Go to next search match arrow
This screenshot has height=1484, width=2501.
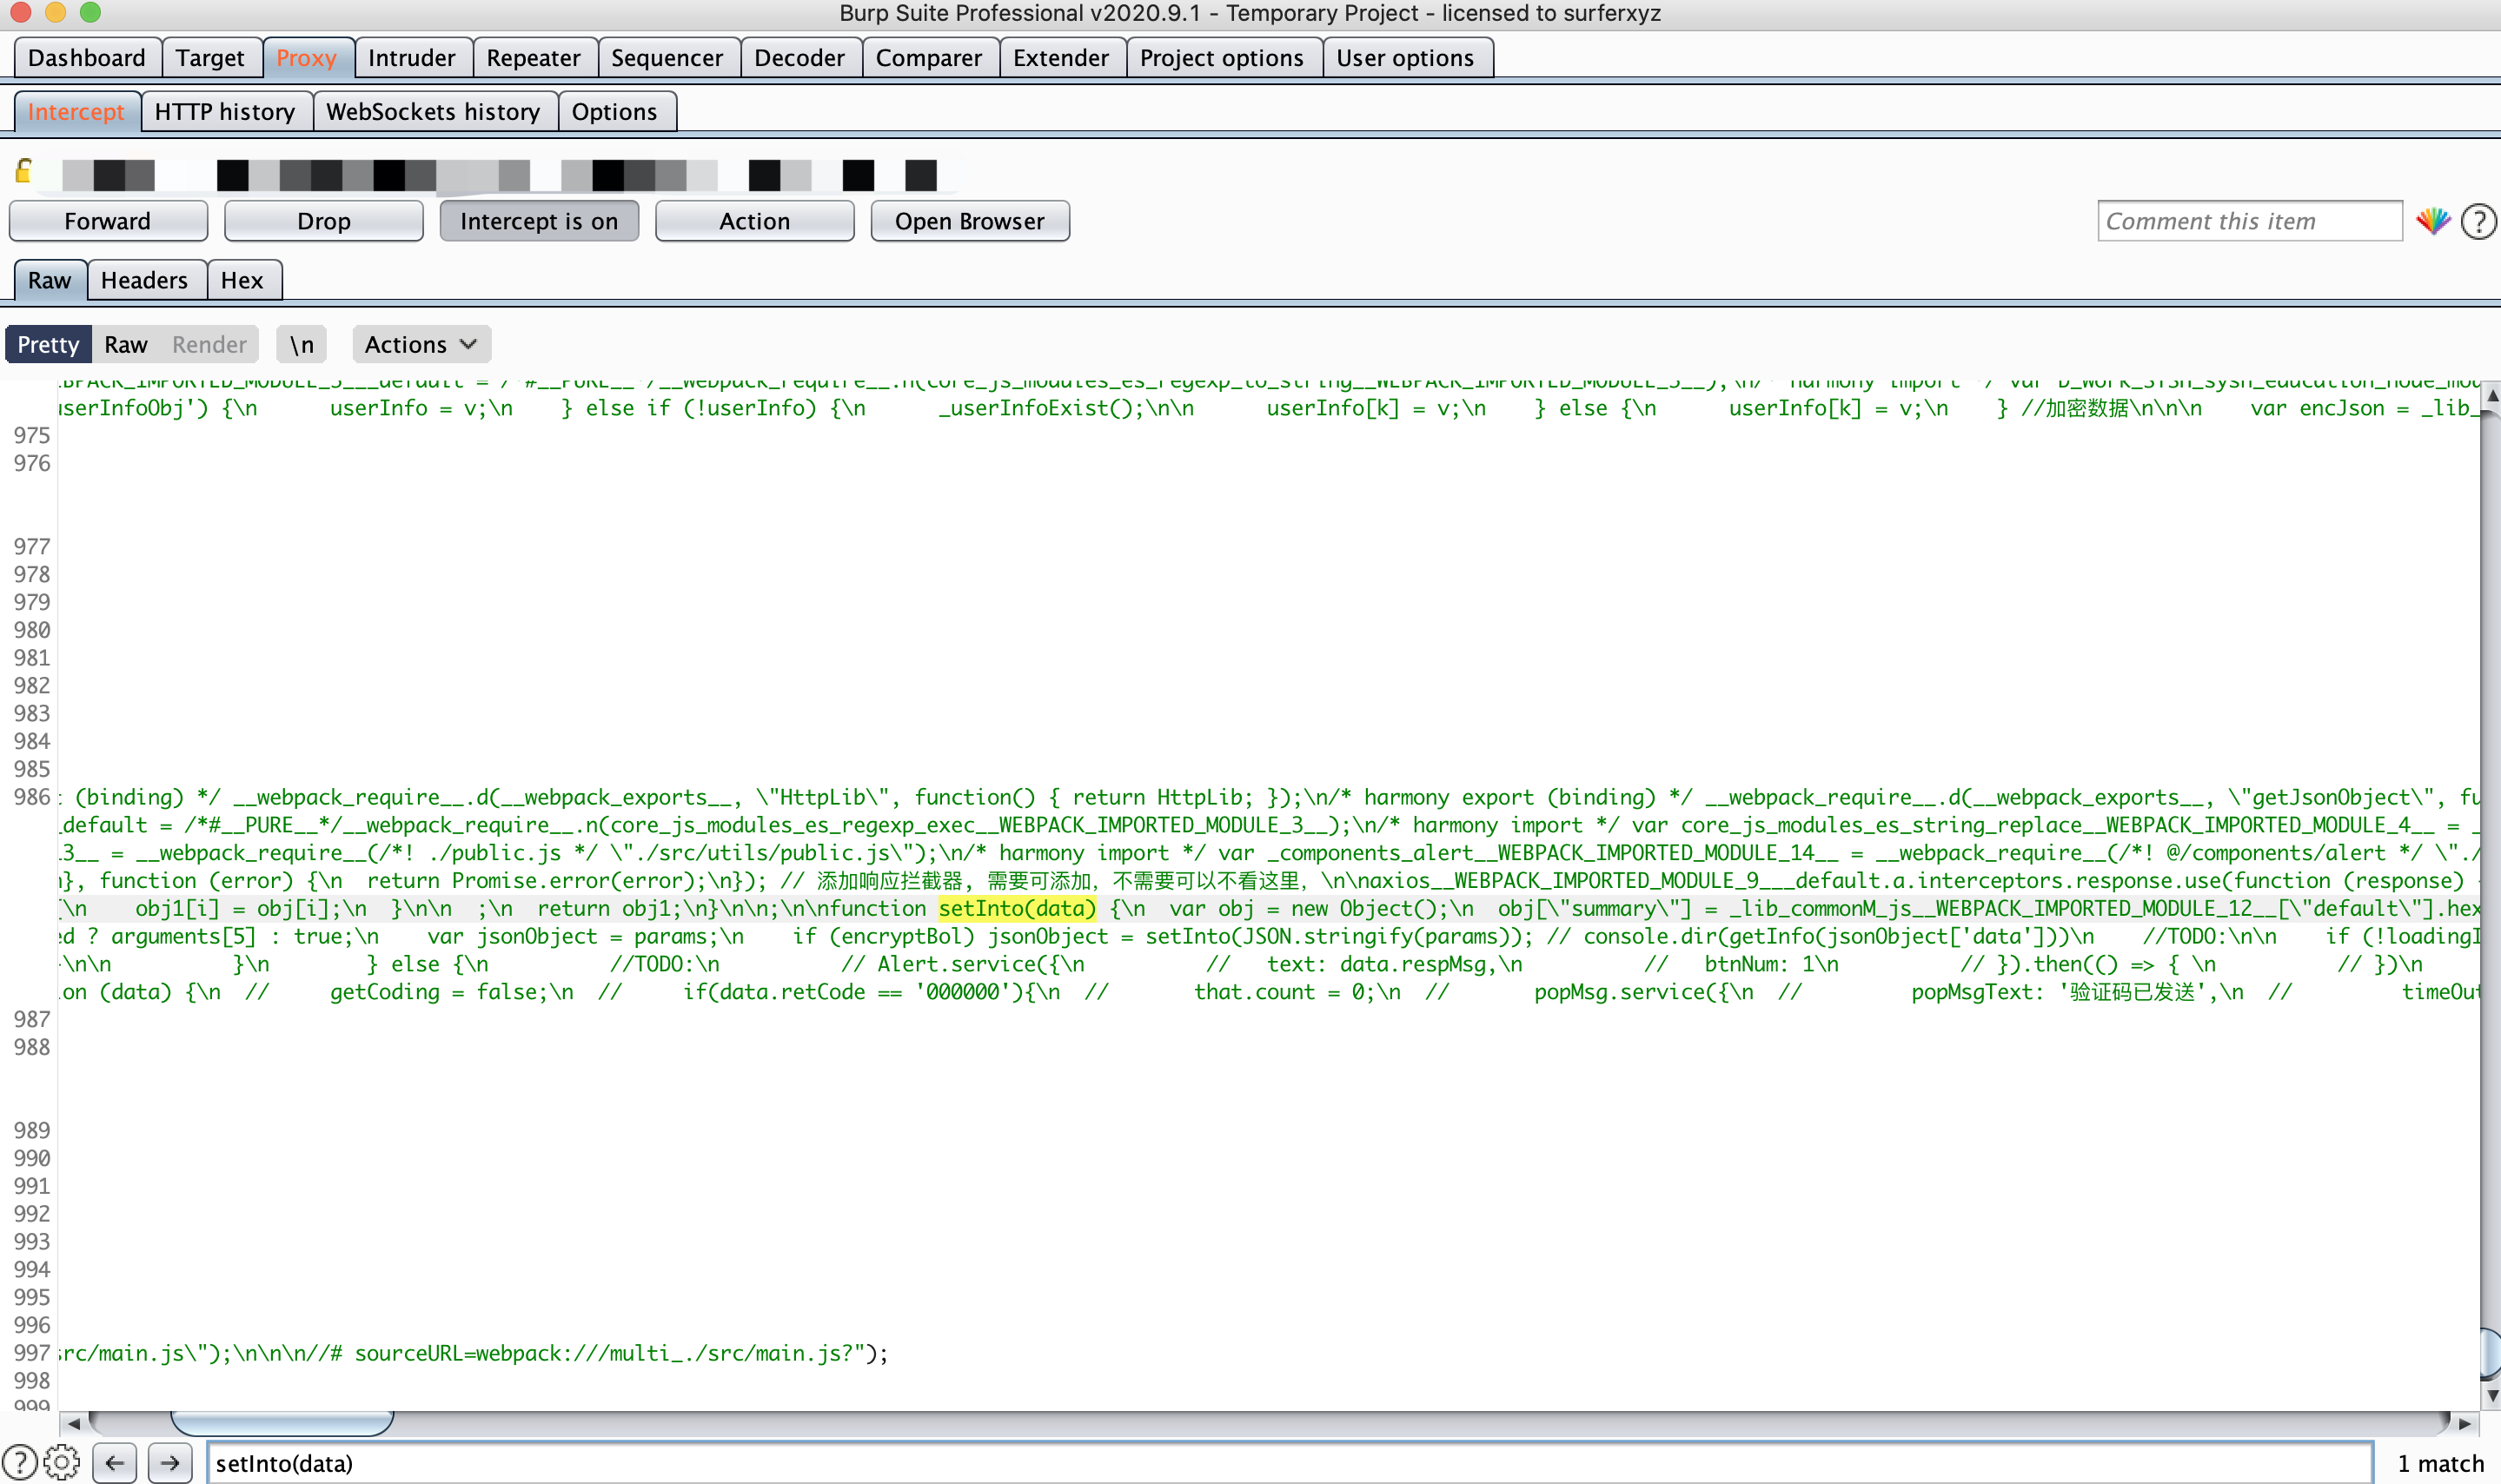click(x=170, y=1463)
